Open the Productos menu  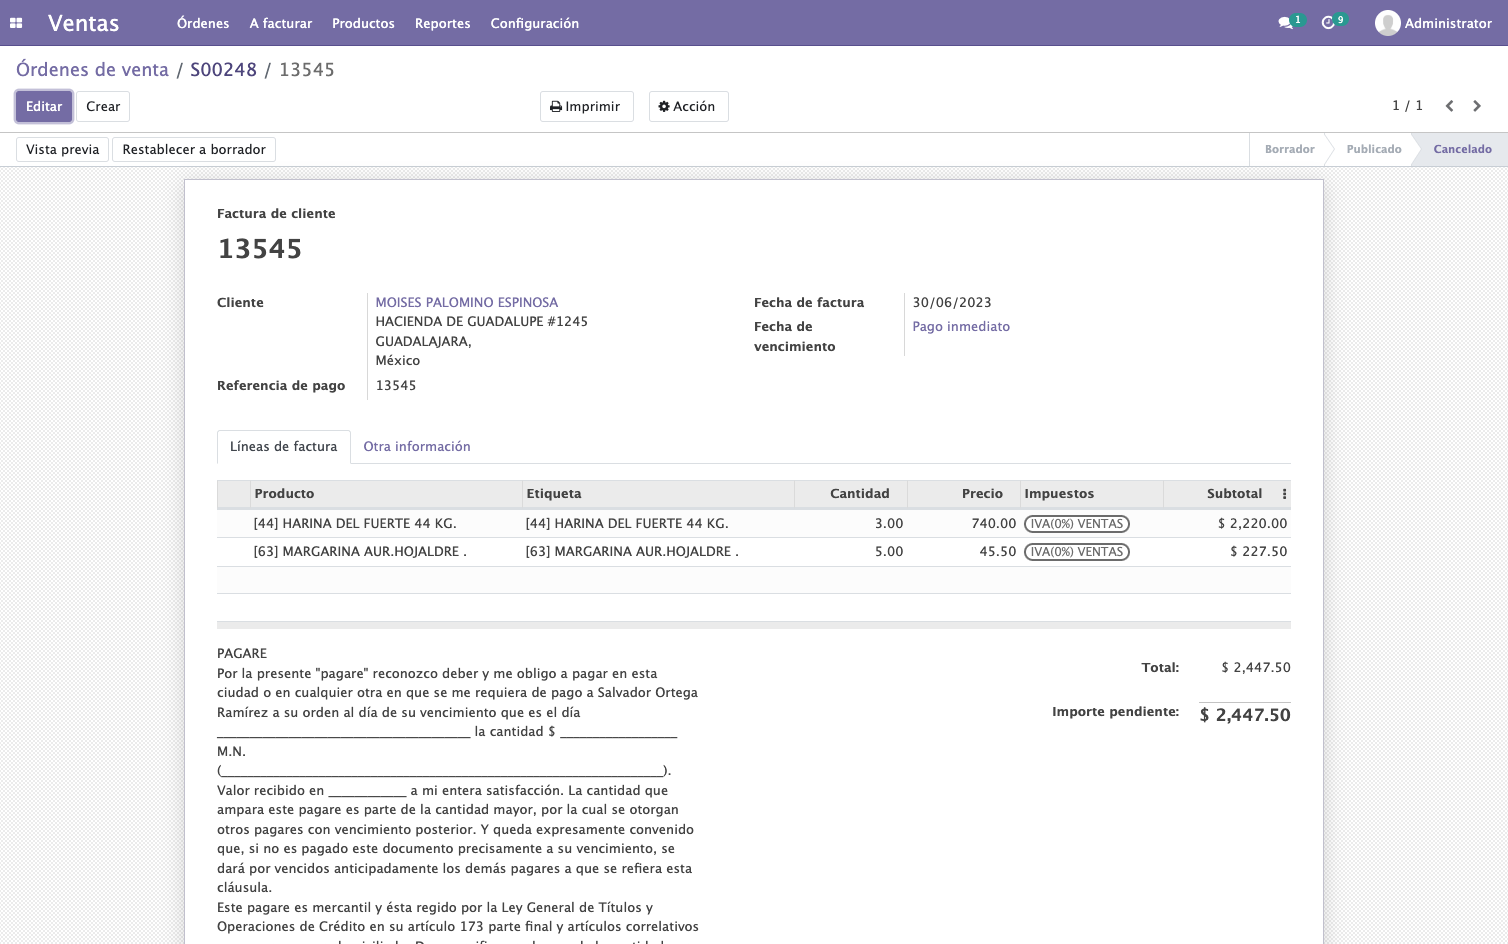click(x=363, y=23)
